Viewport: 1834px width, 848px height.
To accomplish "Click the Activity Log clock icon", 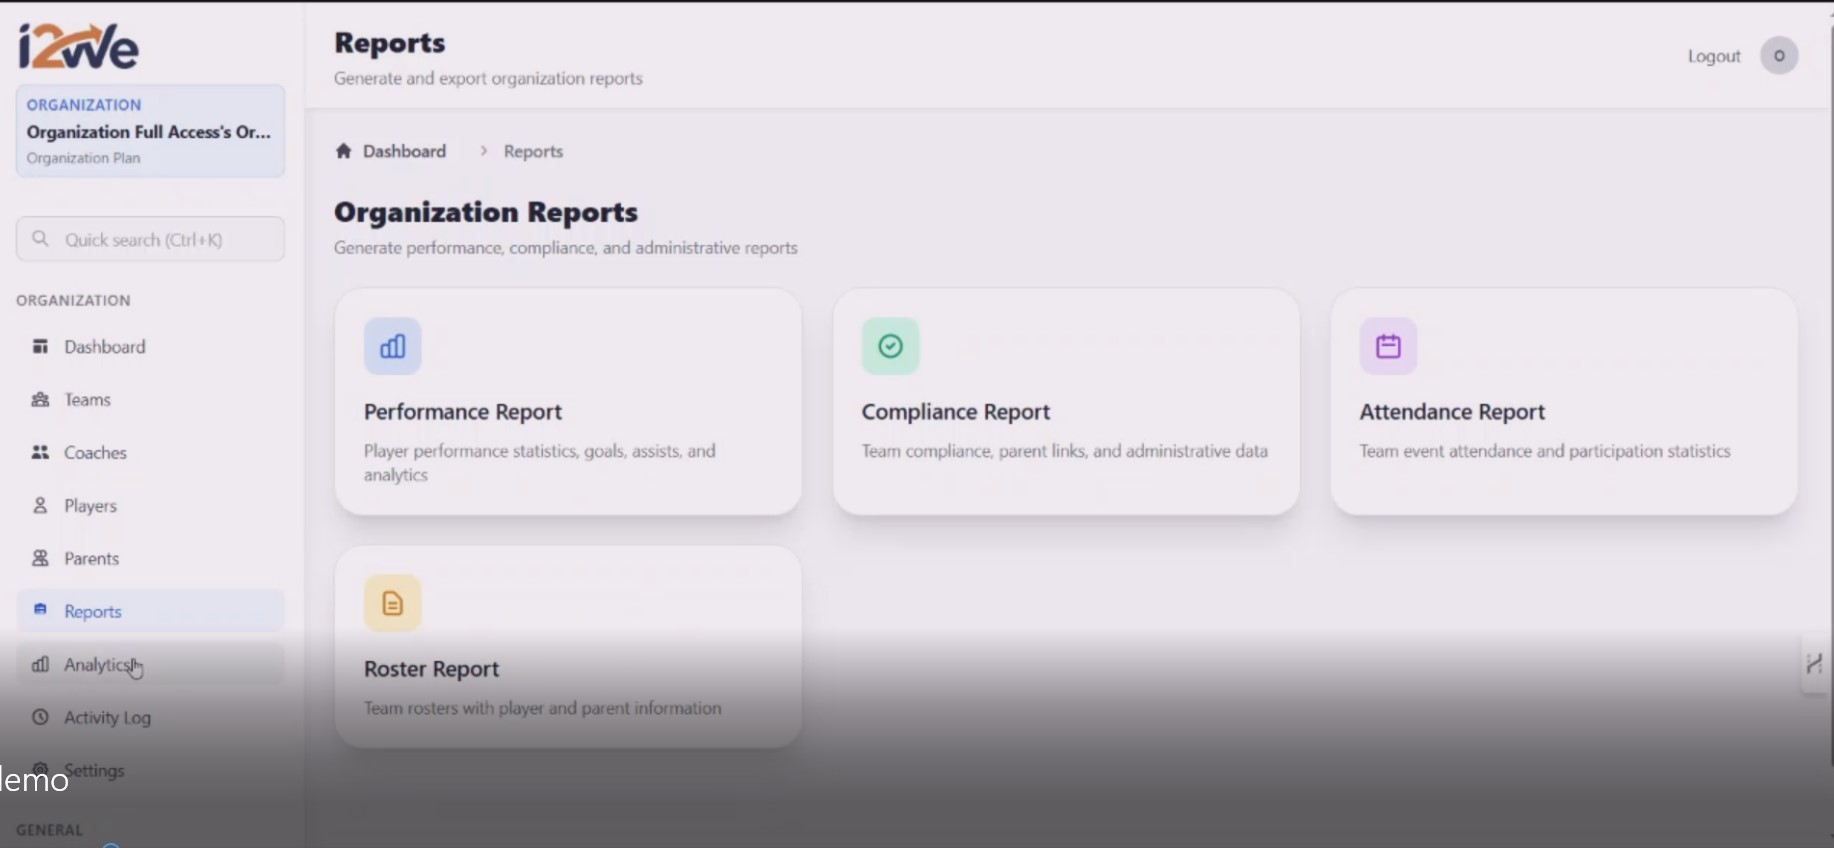I will (40, 717).
